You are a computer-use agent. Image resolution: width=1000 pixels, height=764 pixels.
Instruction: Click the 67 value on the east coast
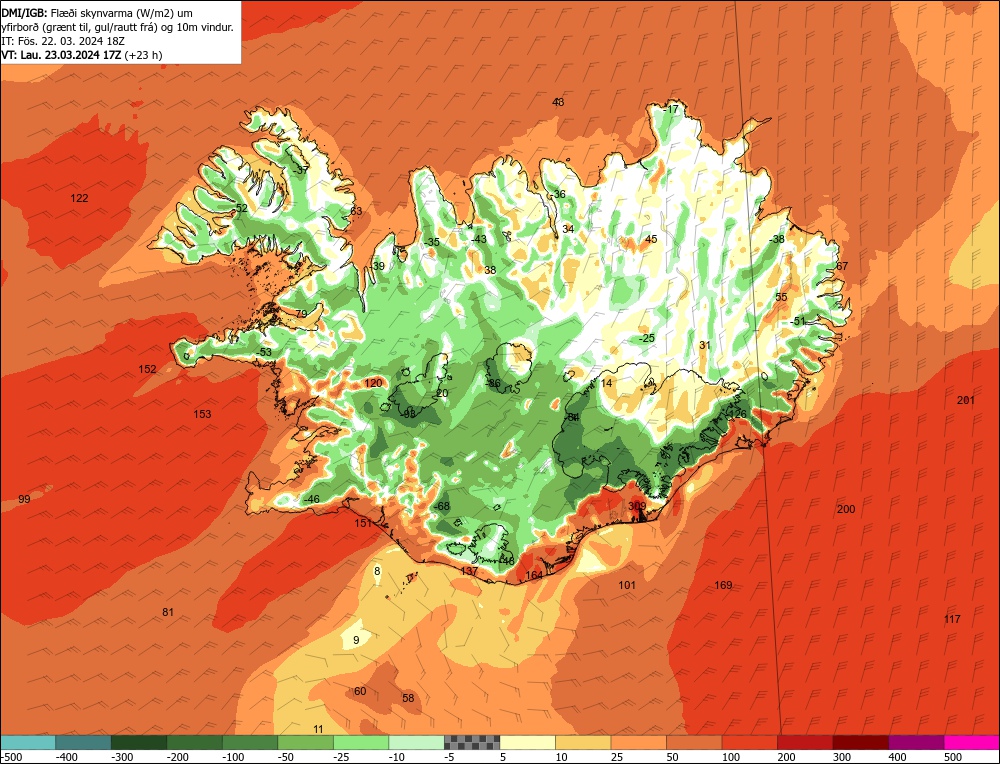click(842, 266)
